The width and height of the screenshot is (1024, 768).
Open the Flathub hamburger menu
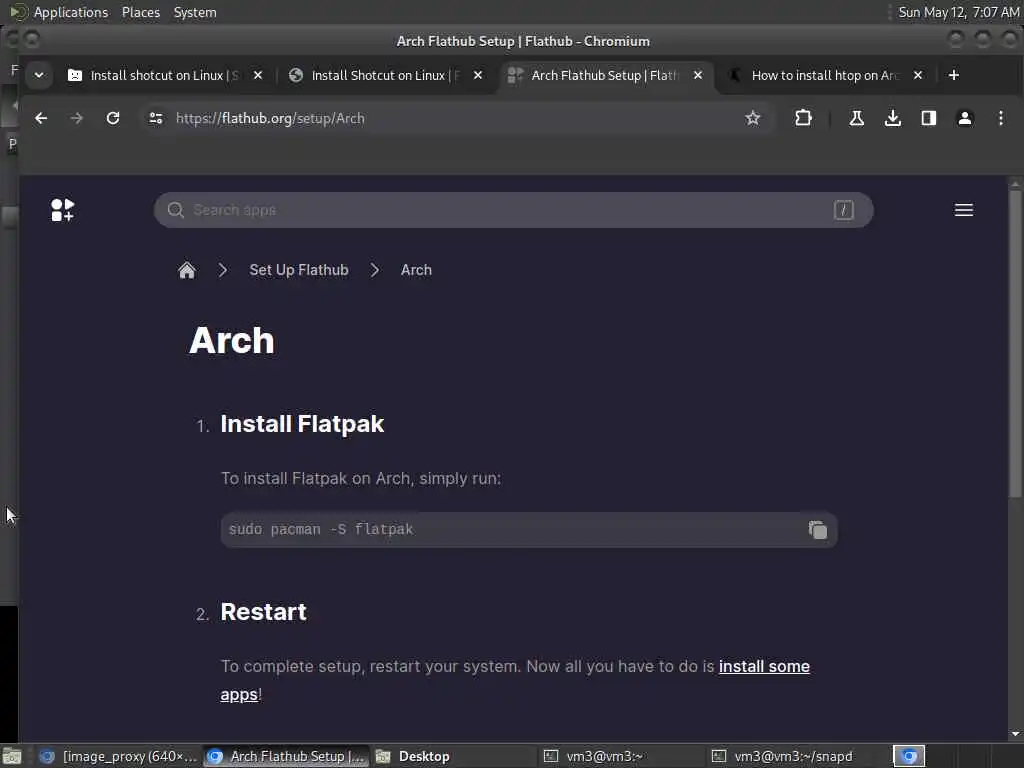click(x=963, y=210)
